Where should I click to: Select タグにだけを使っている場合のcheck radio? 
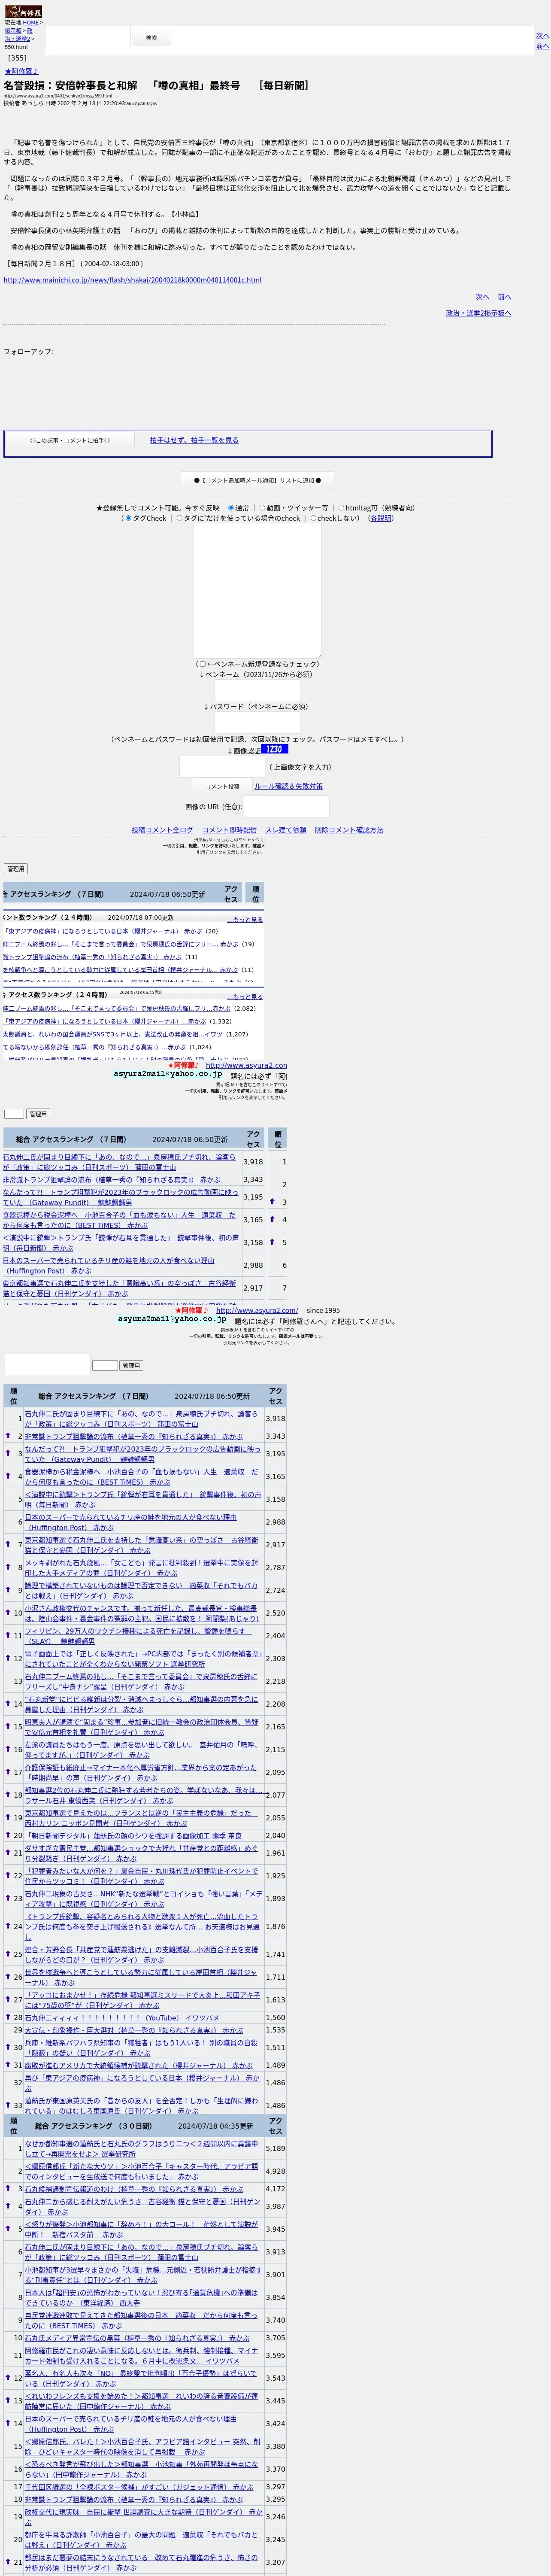pyautogui.click(x=179, y=518)
